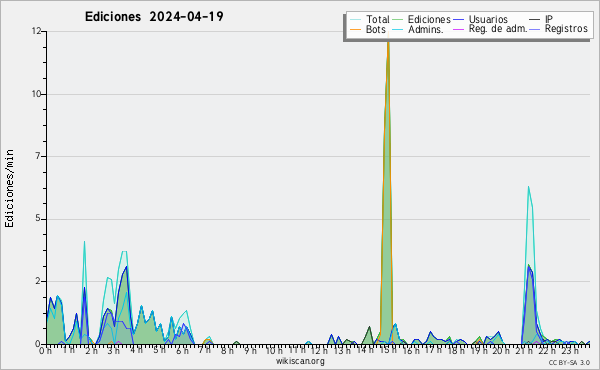
Task: Click the 6 h x-axis label
Action: (182, 350)
